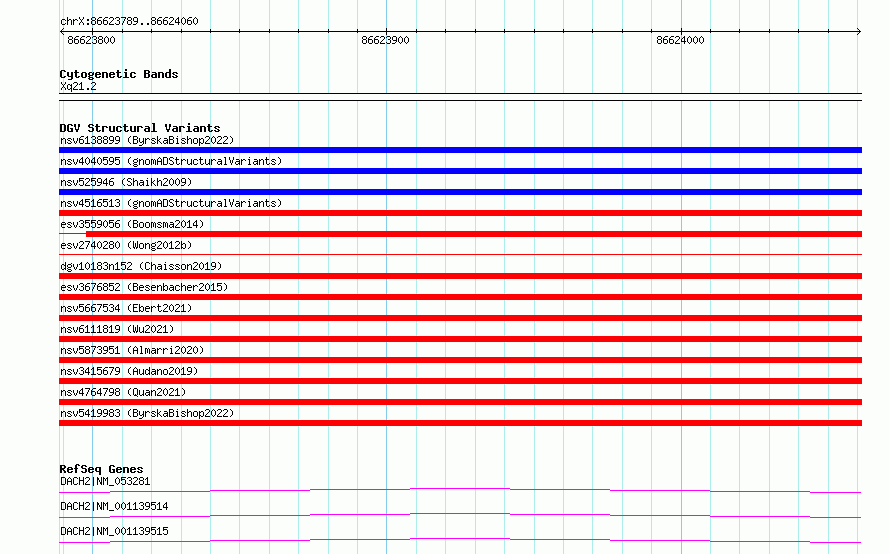890x554 pixels.
Task: Open DACH2|NM_001139514 transcript label
Action: pyautogui.click(x=114, y=506)
